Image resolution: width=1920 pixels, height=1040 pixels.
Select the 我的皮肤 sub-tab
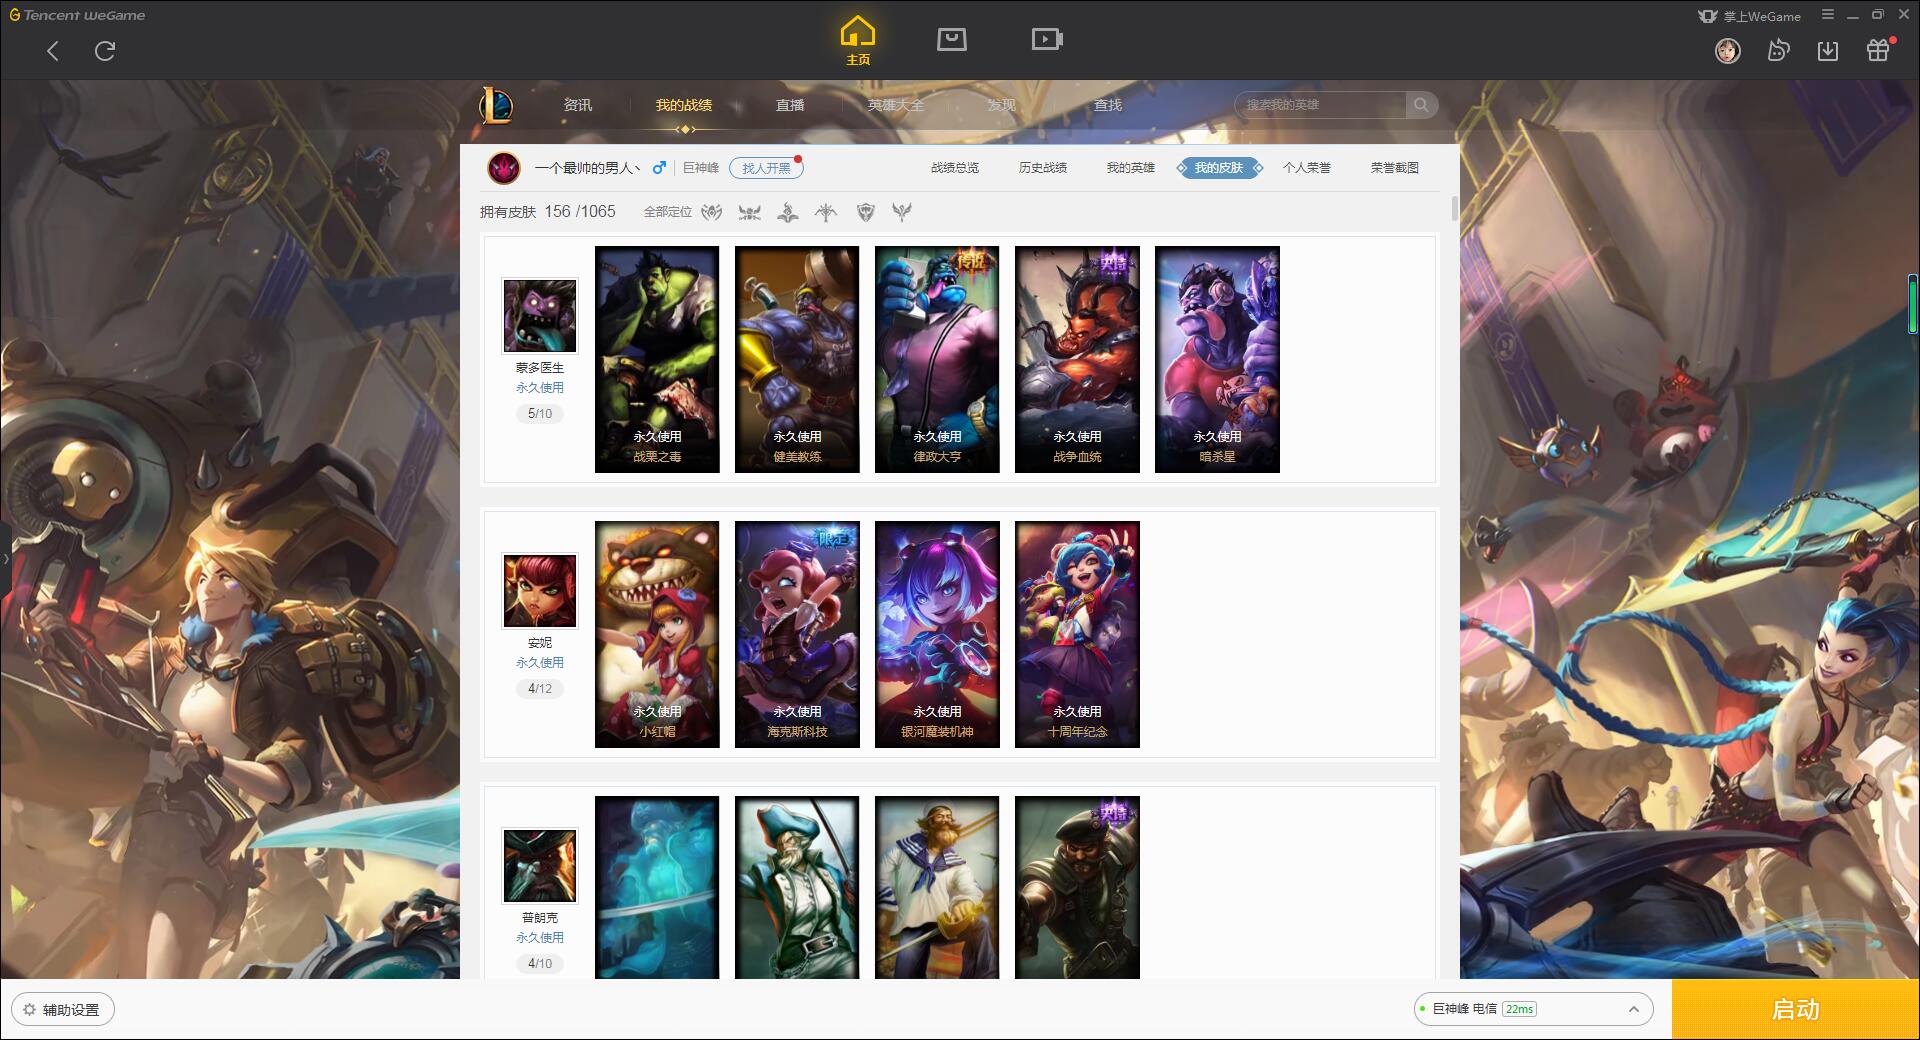click(1219, 168)
